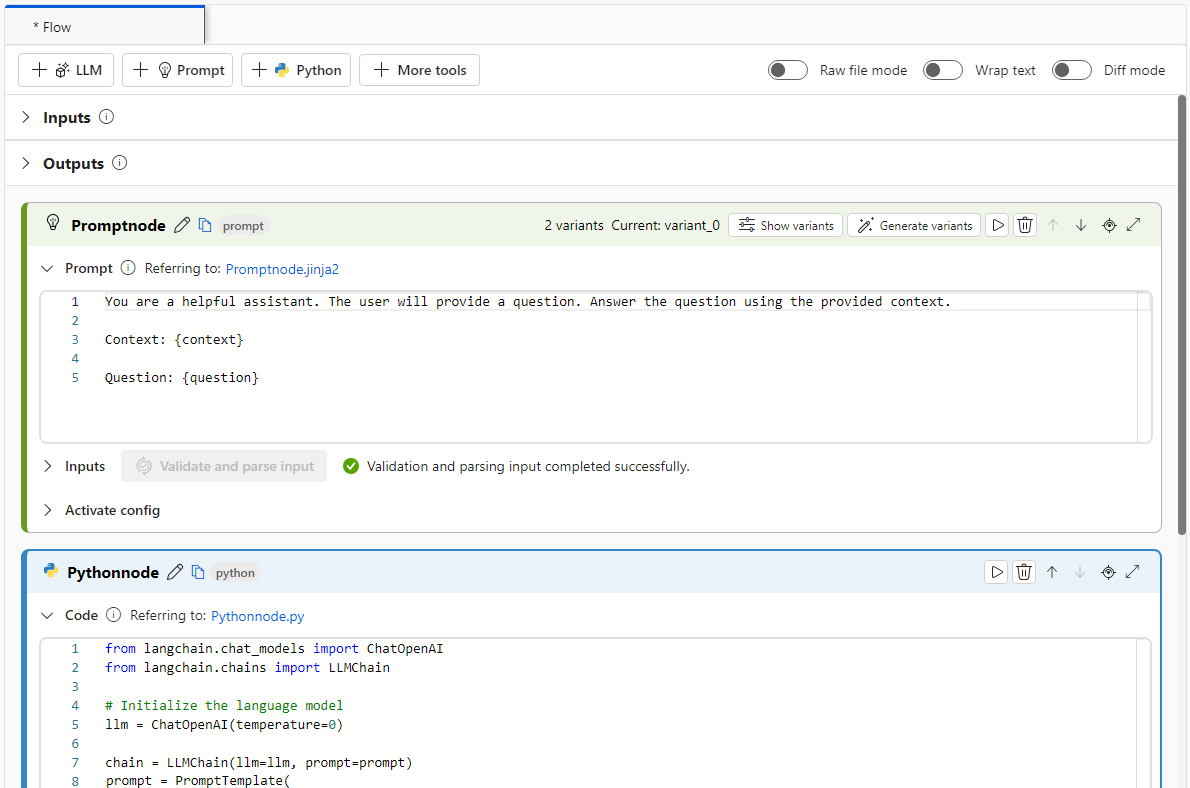1190x788 pixels.
Task: Turn on Wrap text
Action: tap(942, 70)
